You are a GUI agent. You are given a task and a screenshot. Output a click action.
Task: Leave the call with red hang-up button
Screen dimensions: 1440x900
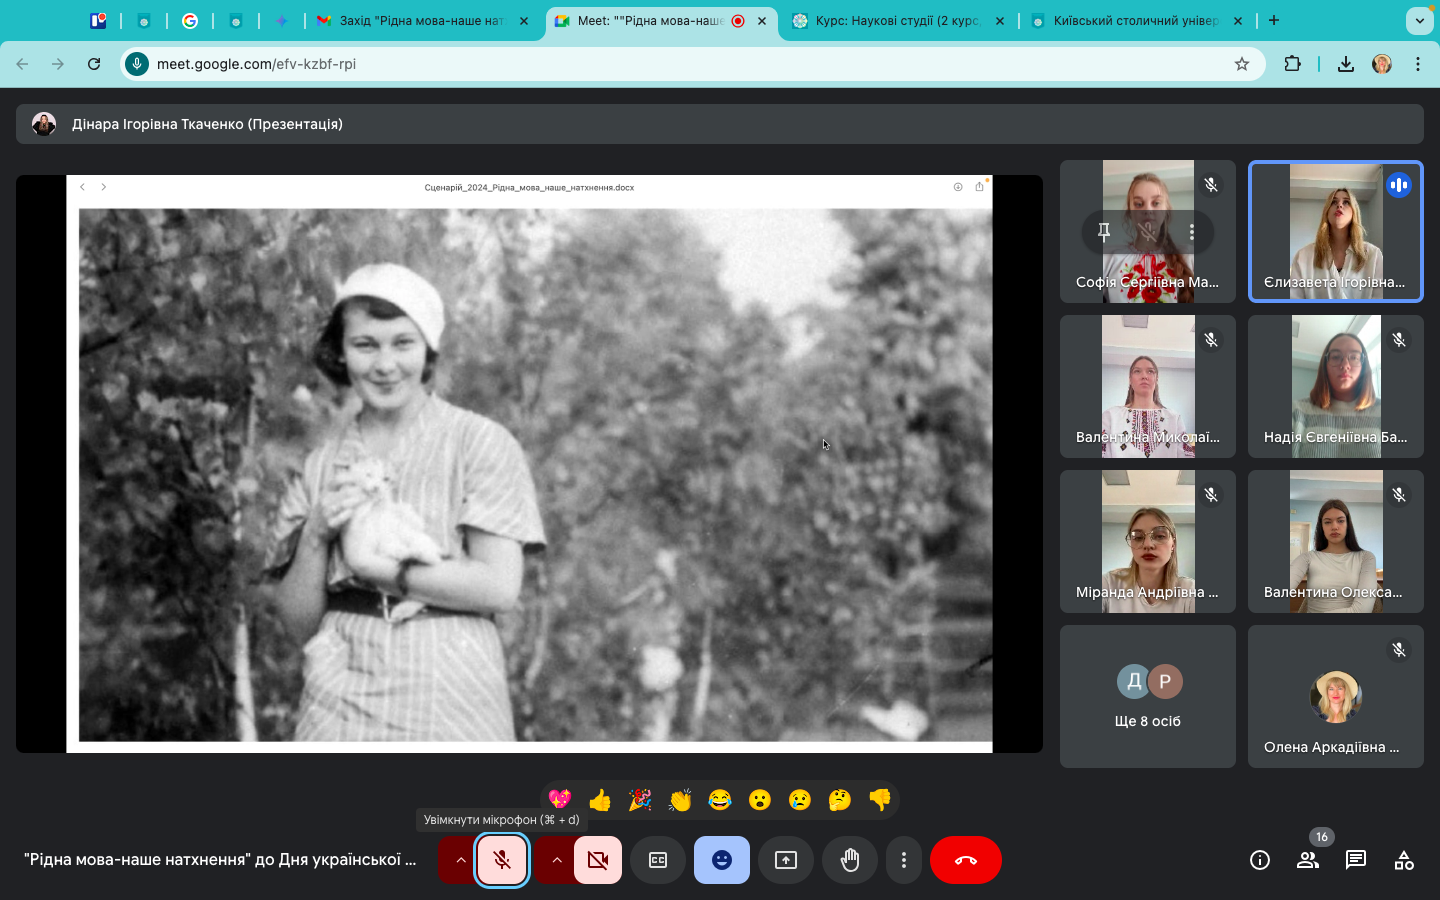pyautogui.click(x=966, y=860)
